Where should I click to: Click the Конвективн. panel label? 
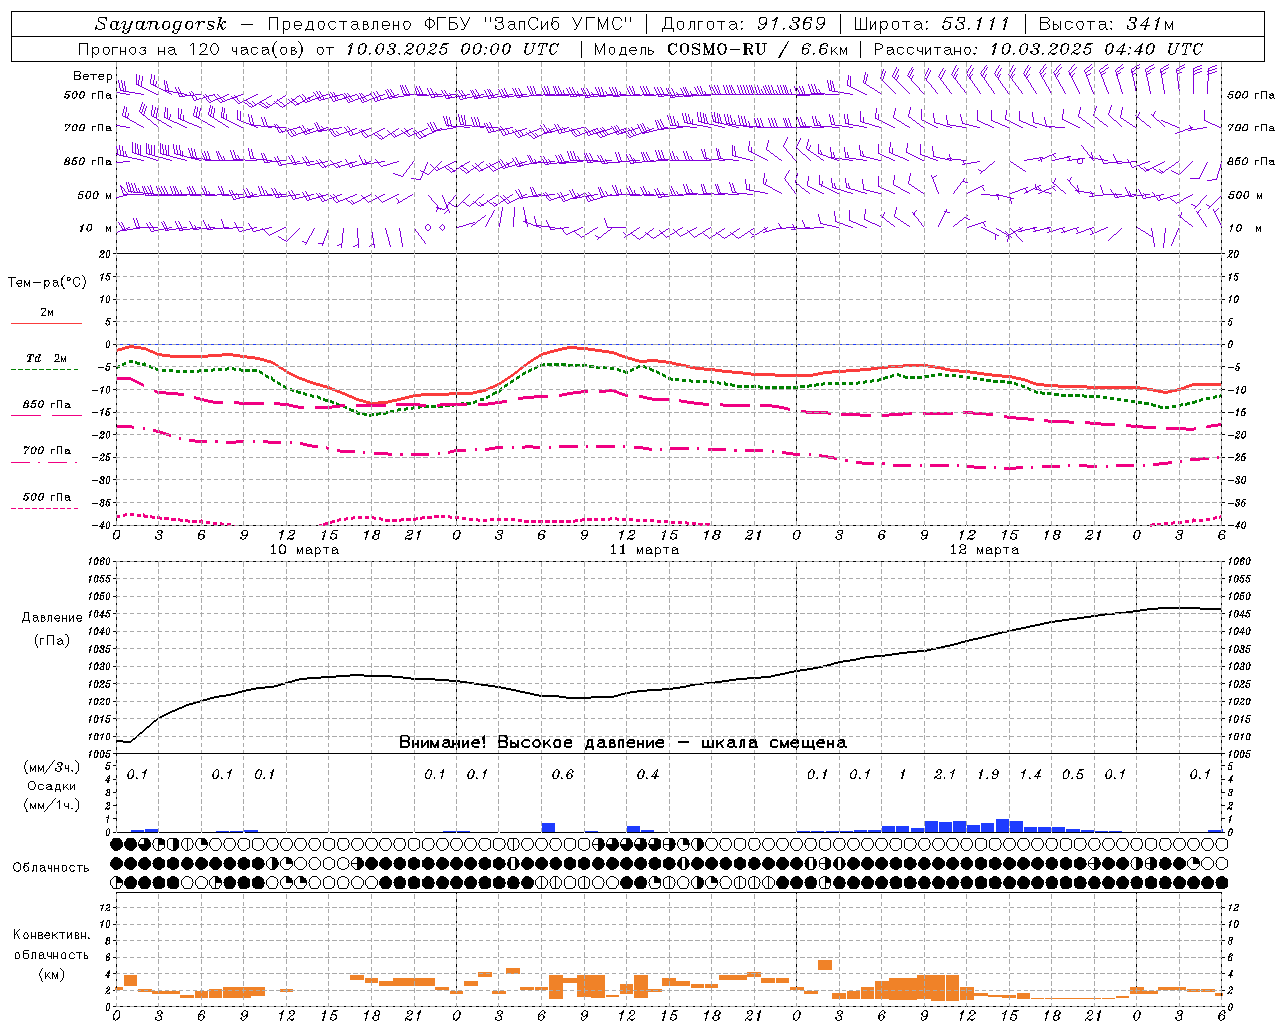[x=51, y=935]
